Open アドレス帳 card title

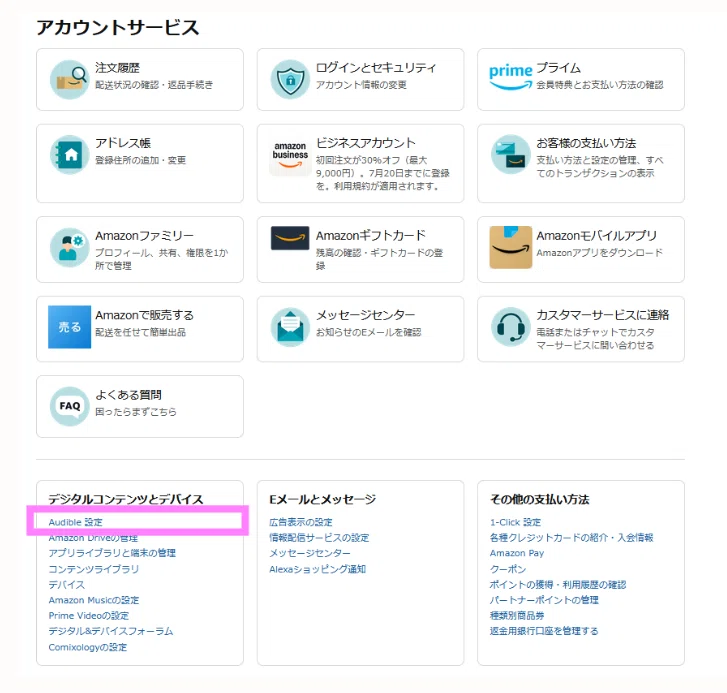coord(123,143)
